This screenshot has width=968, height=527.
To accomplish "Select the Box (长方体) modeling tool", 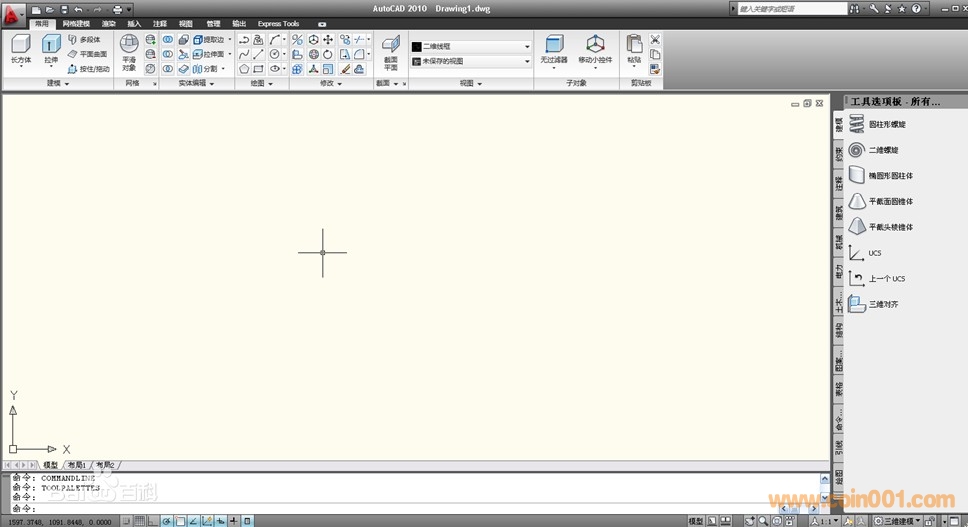I will (21, 48).
